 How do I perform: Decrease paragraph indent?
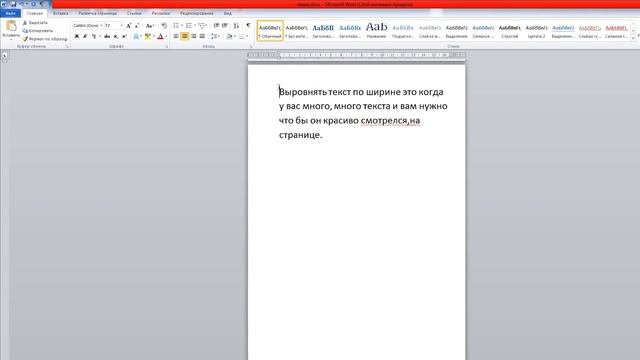[216, 26]
